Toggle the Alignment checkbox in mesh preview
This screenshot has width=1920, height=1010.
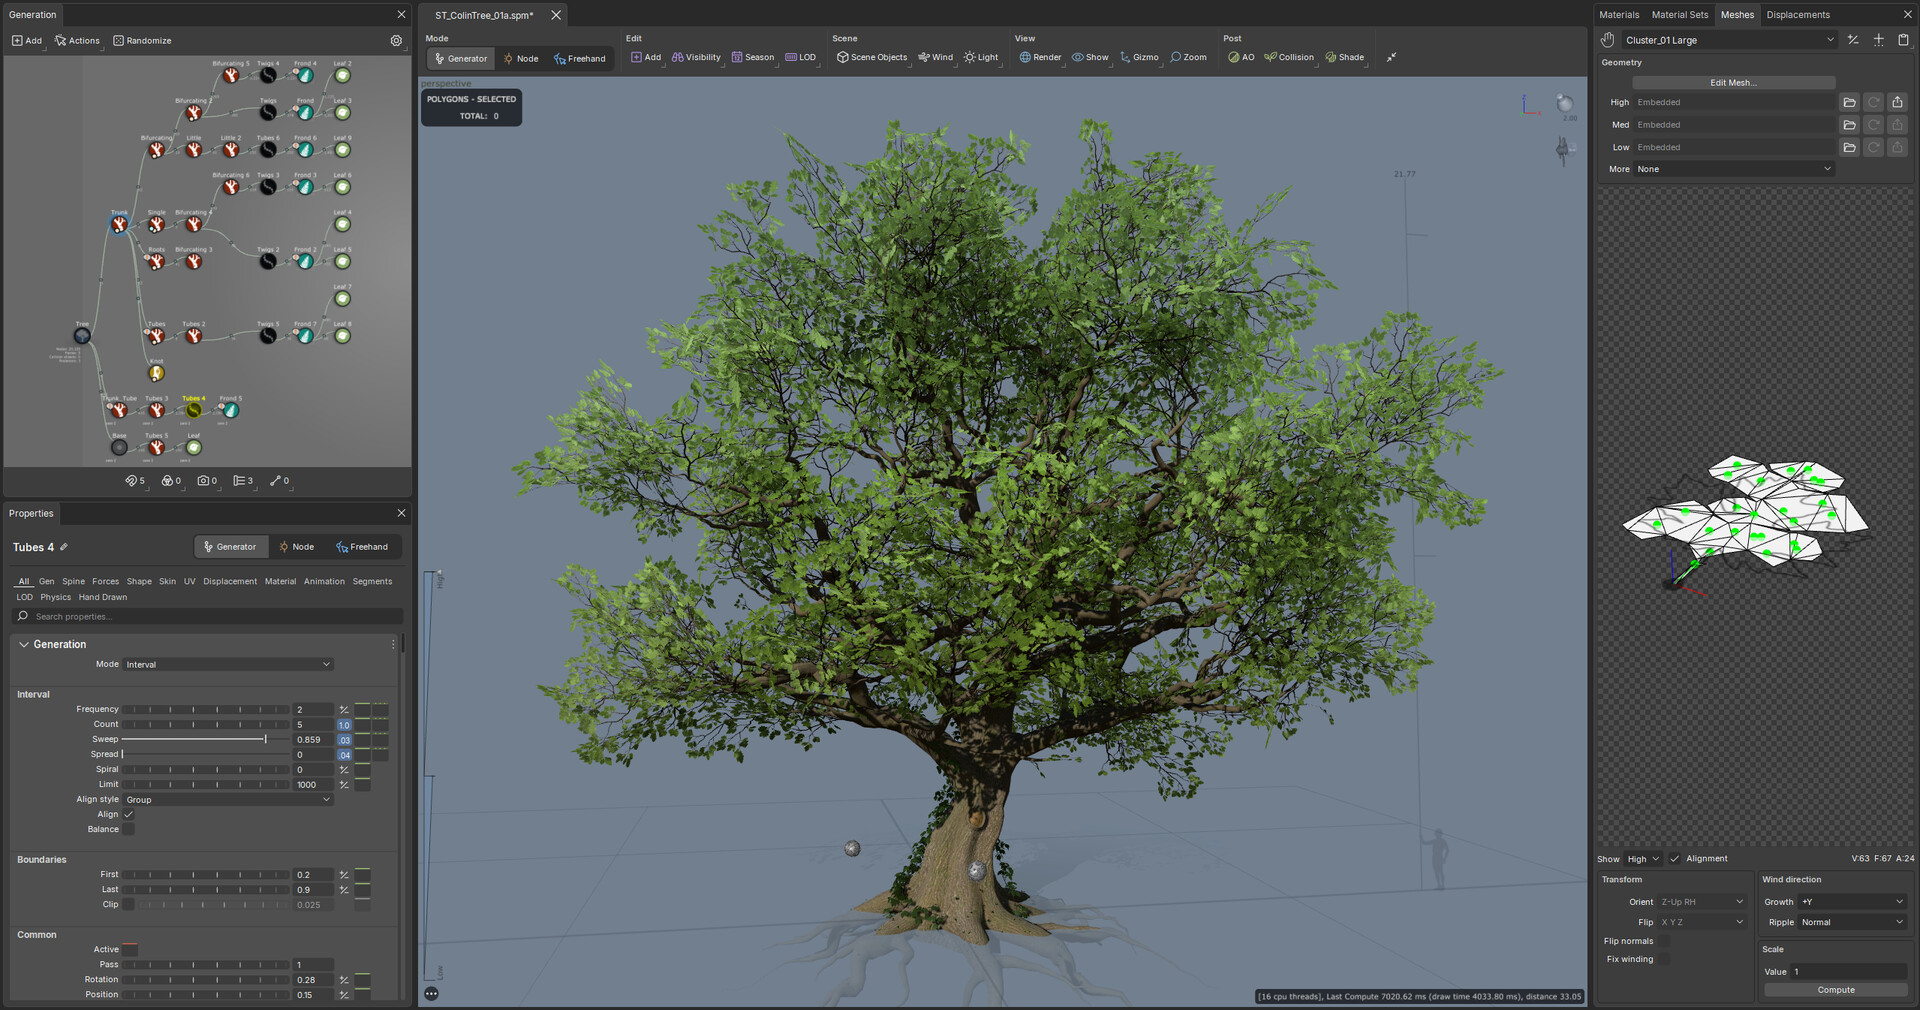coord(1675,859)
